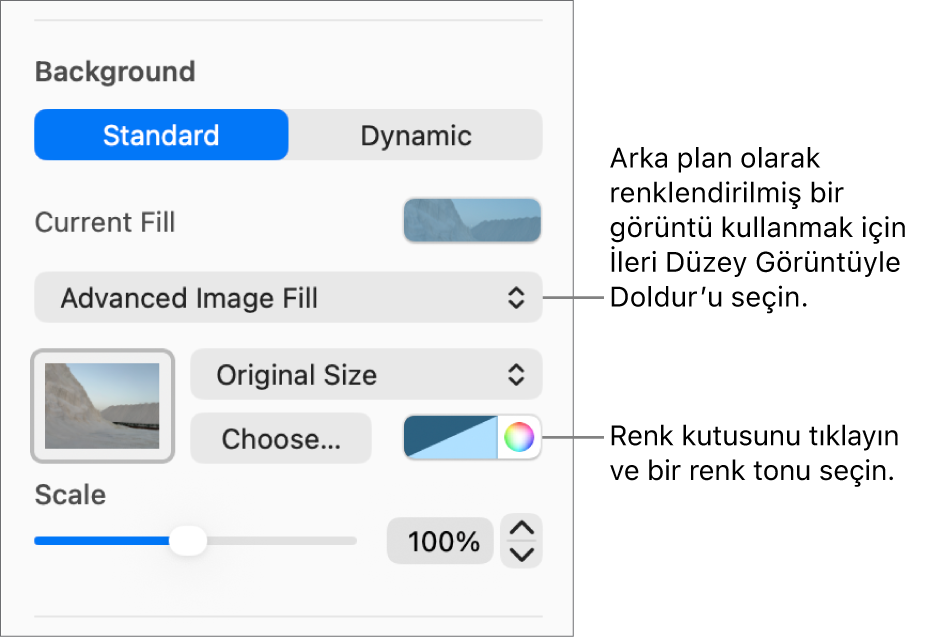Viewport: 951px width, 638px height.
Task: Open the Current Fill preview swatch
Action: coord(472,220)
